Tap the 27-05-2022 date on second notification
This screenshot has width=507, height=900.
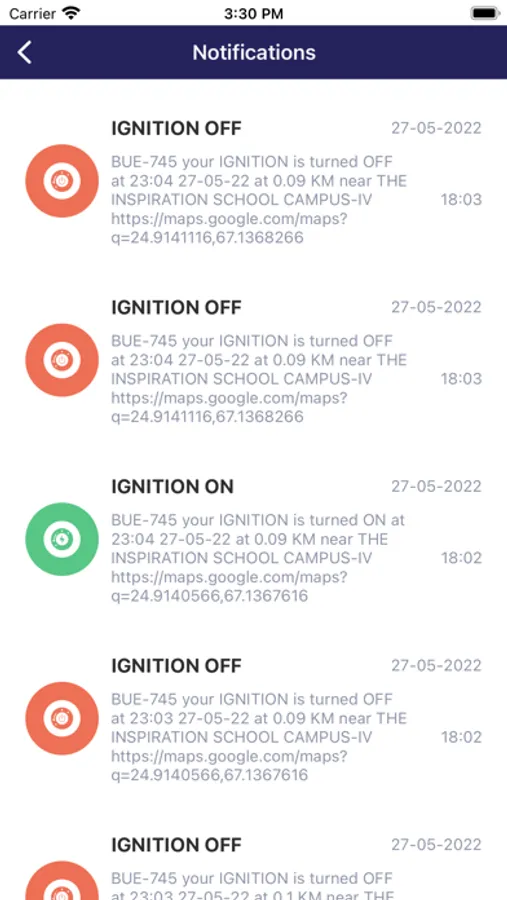pos(436,307)
